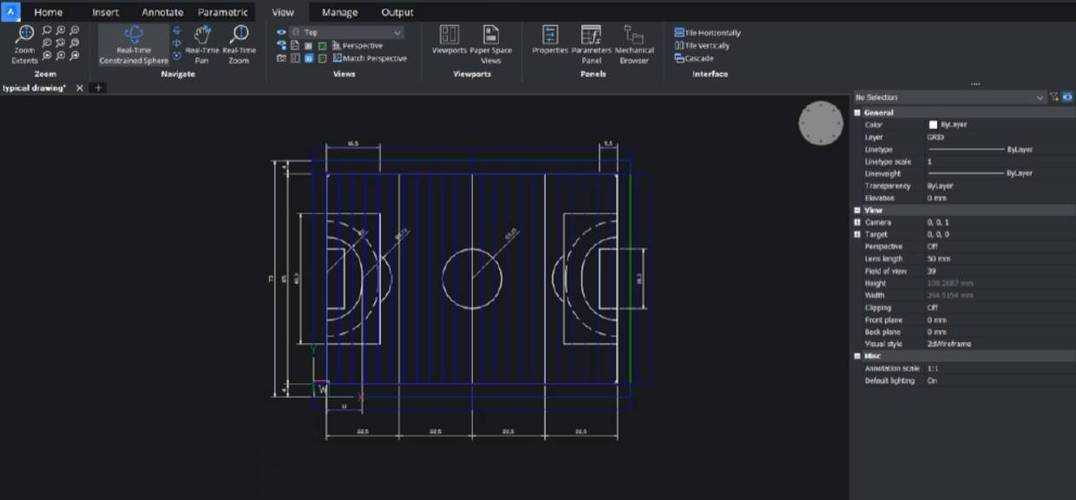
Task: Click the ByLayer color swatch
Action: click(x=932, y=124)
